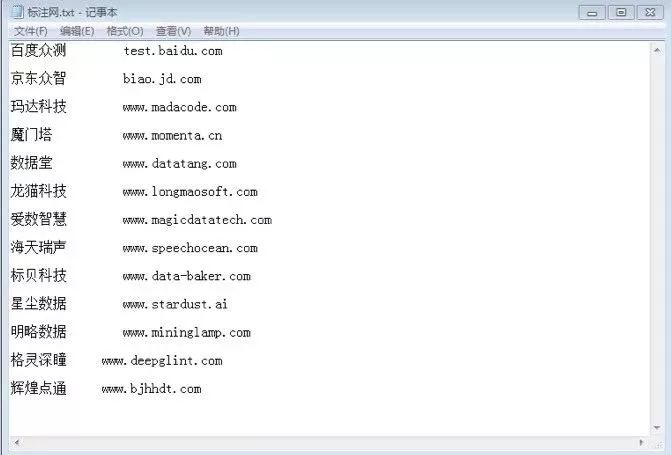Click the text 格灵深瞳

tap(39, 360)
